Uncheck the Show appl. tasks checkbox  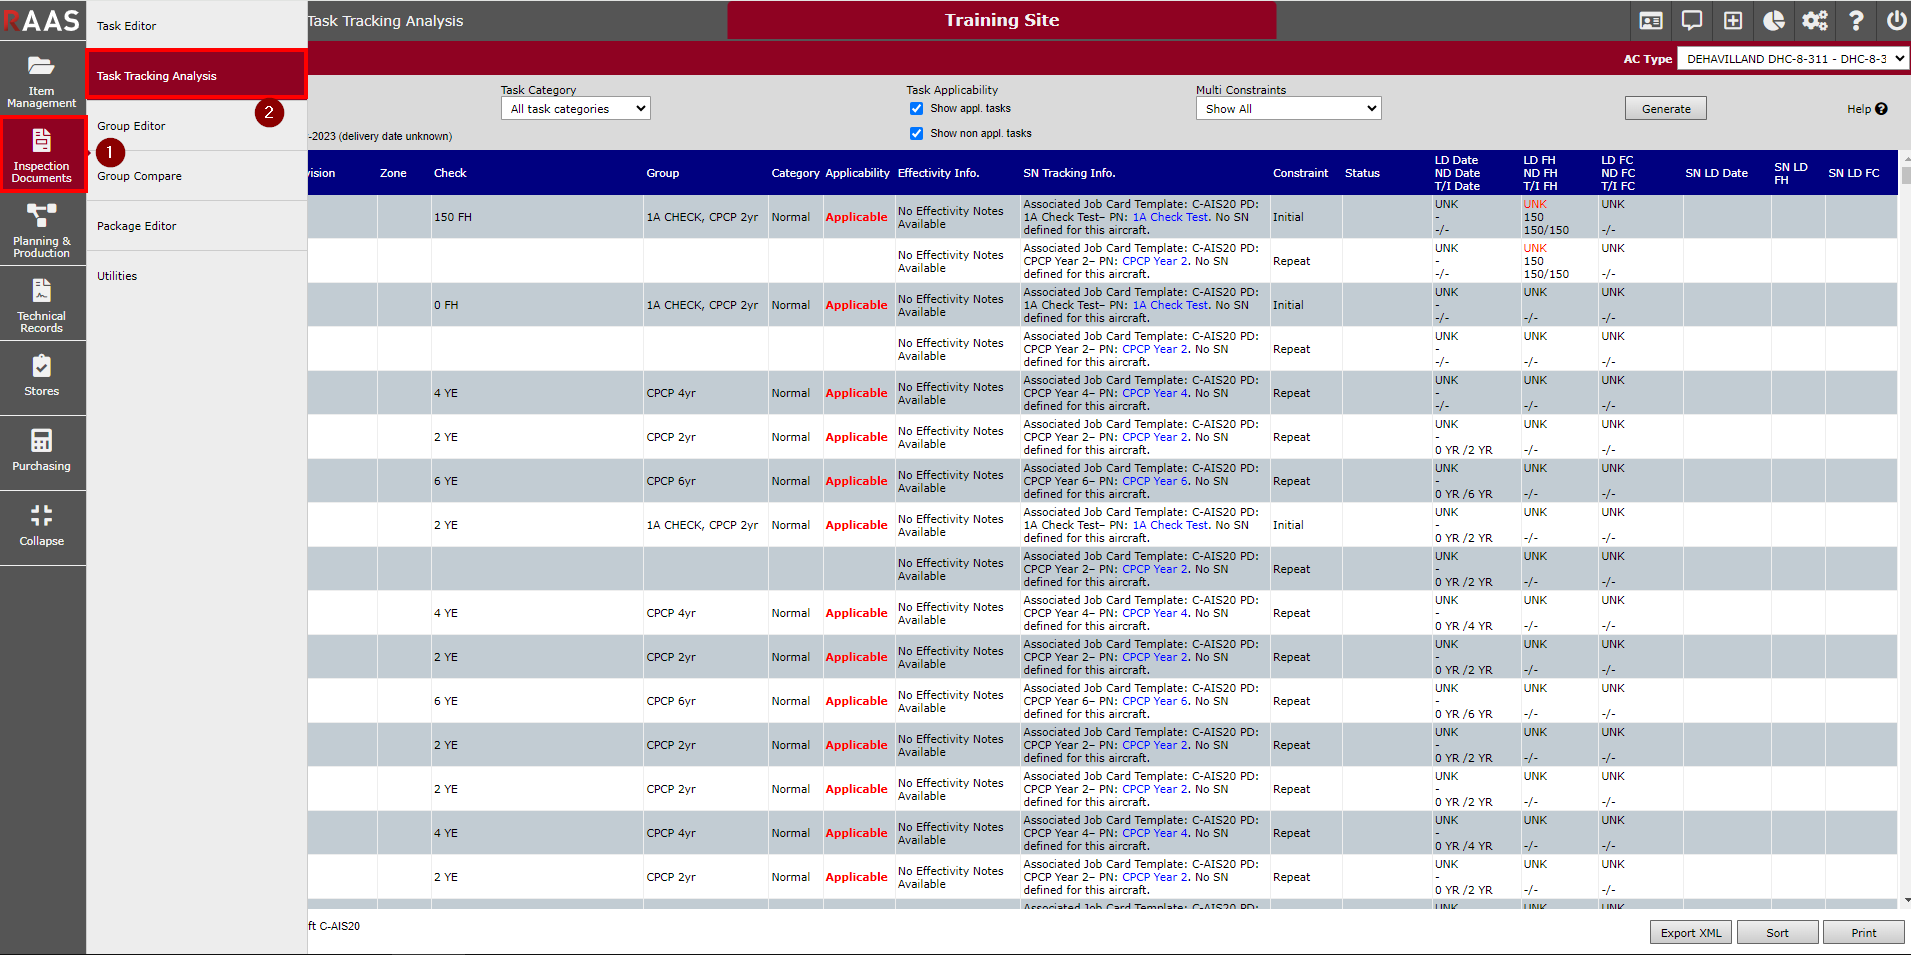click(x=916, y=109)
